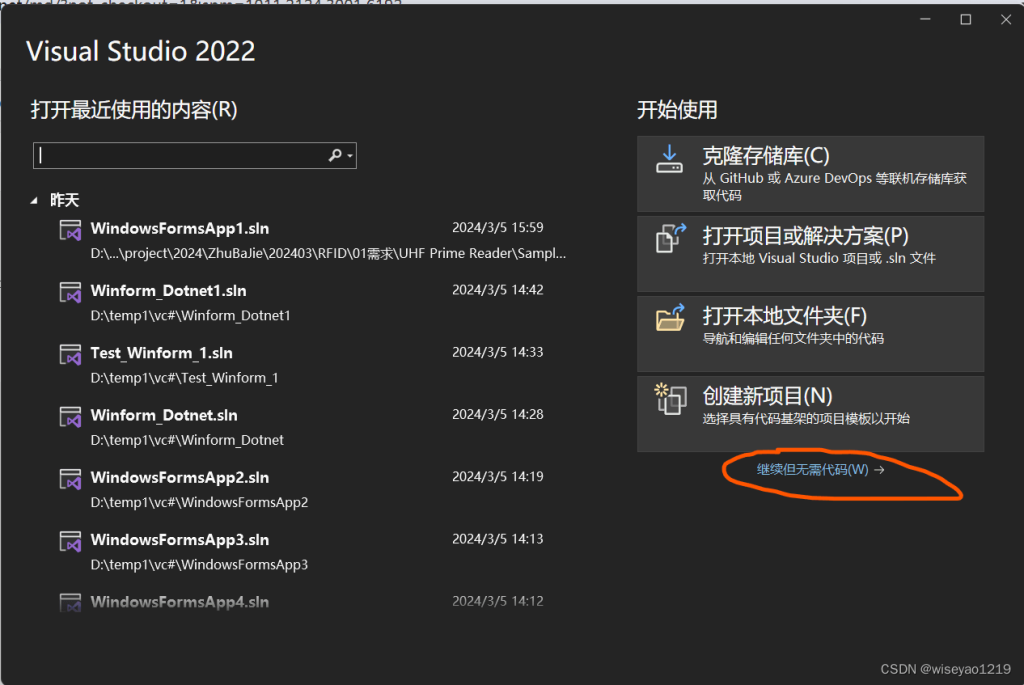Collapse the 昨天 recent projects group
Image resolution: width=1024 pixels, height=685 pixels.
coord(33,199)
